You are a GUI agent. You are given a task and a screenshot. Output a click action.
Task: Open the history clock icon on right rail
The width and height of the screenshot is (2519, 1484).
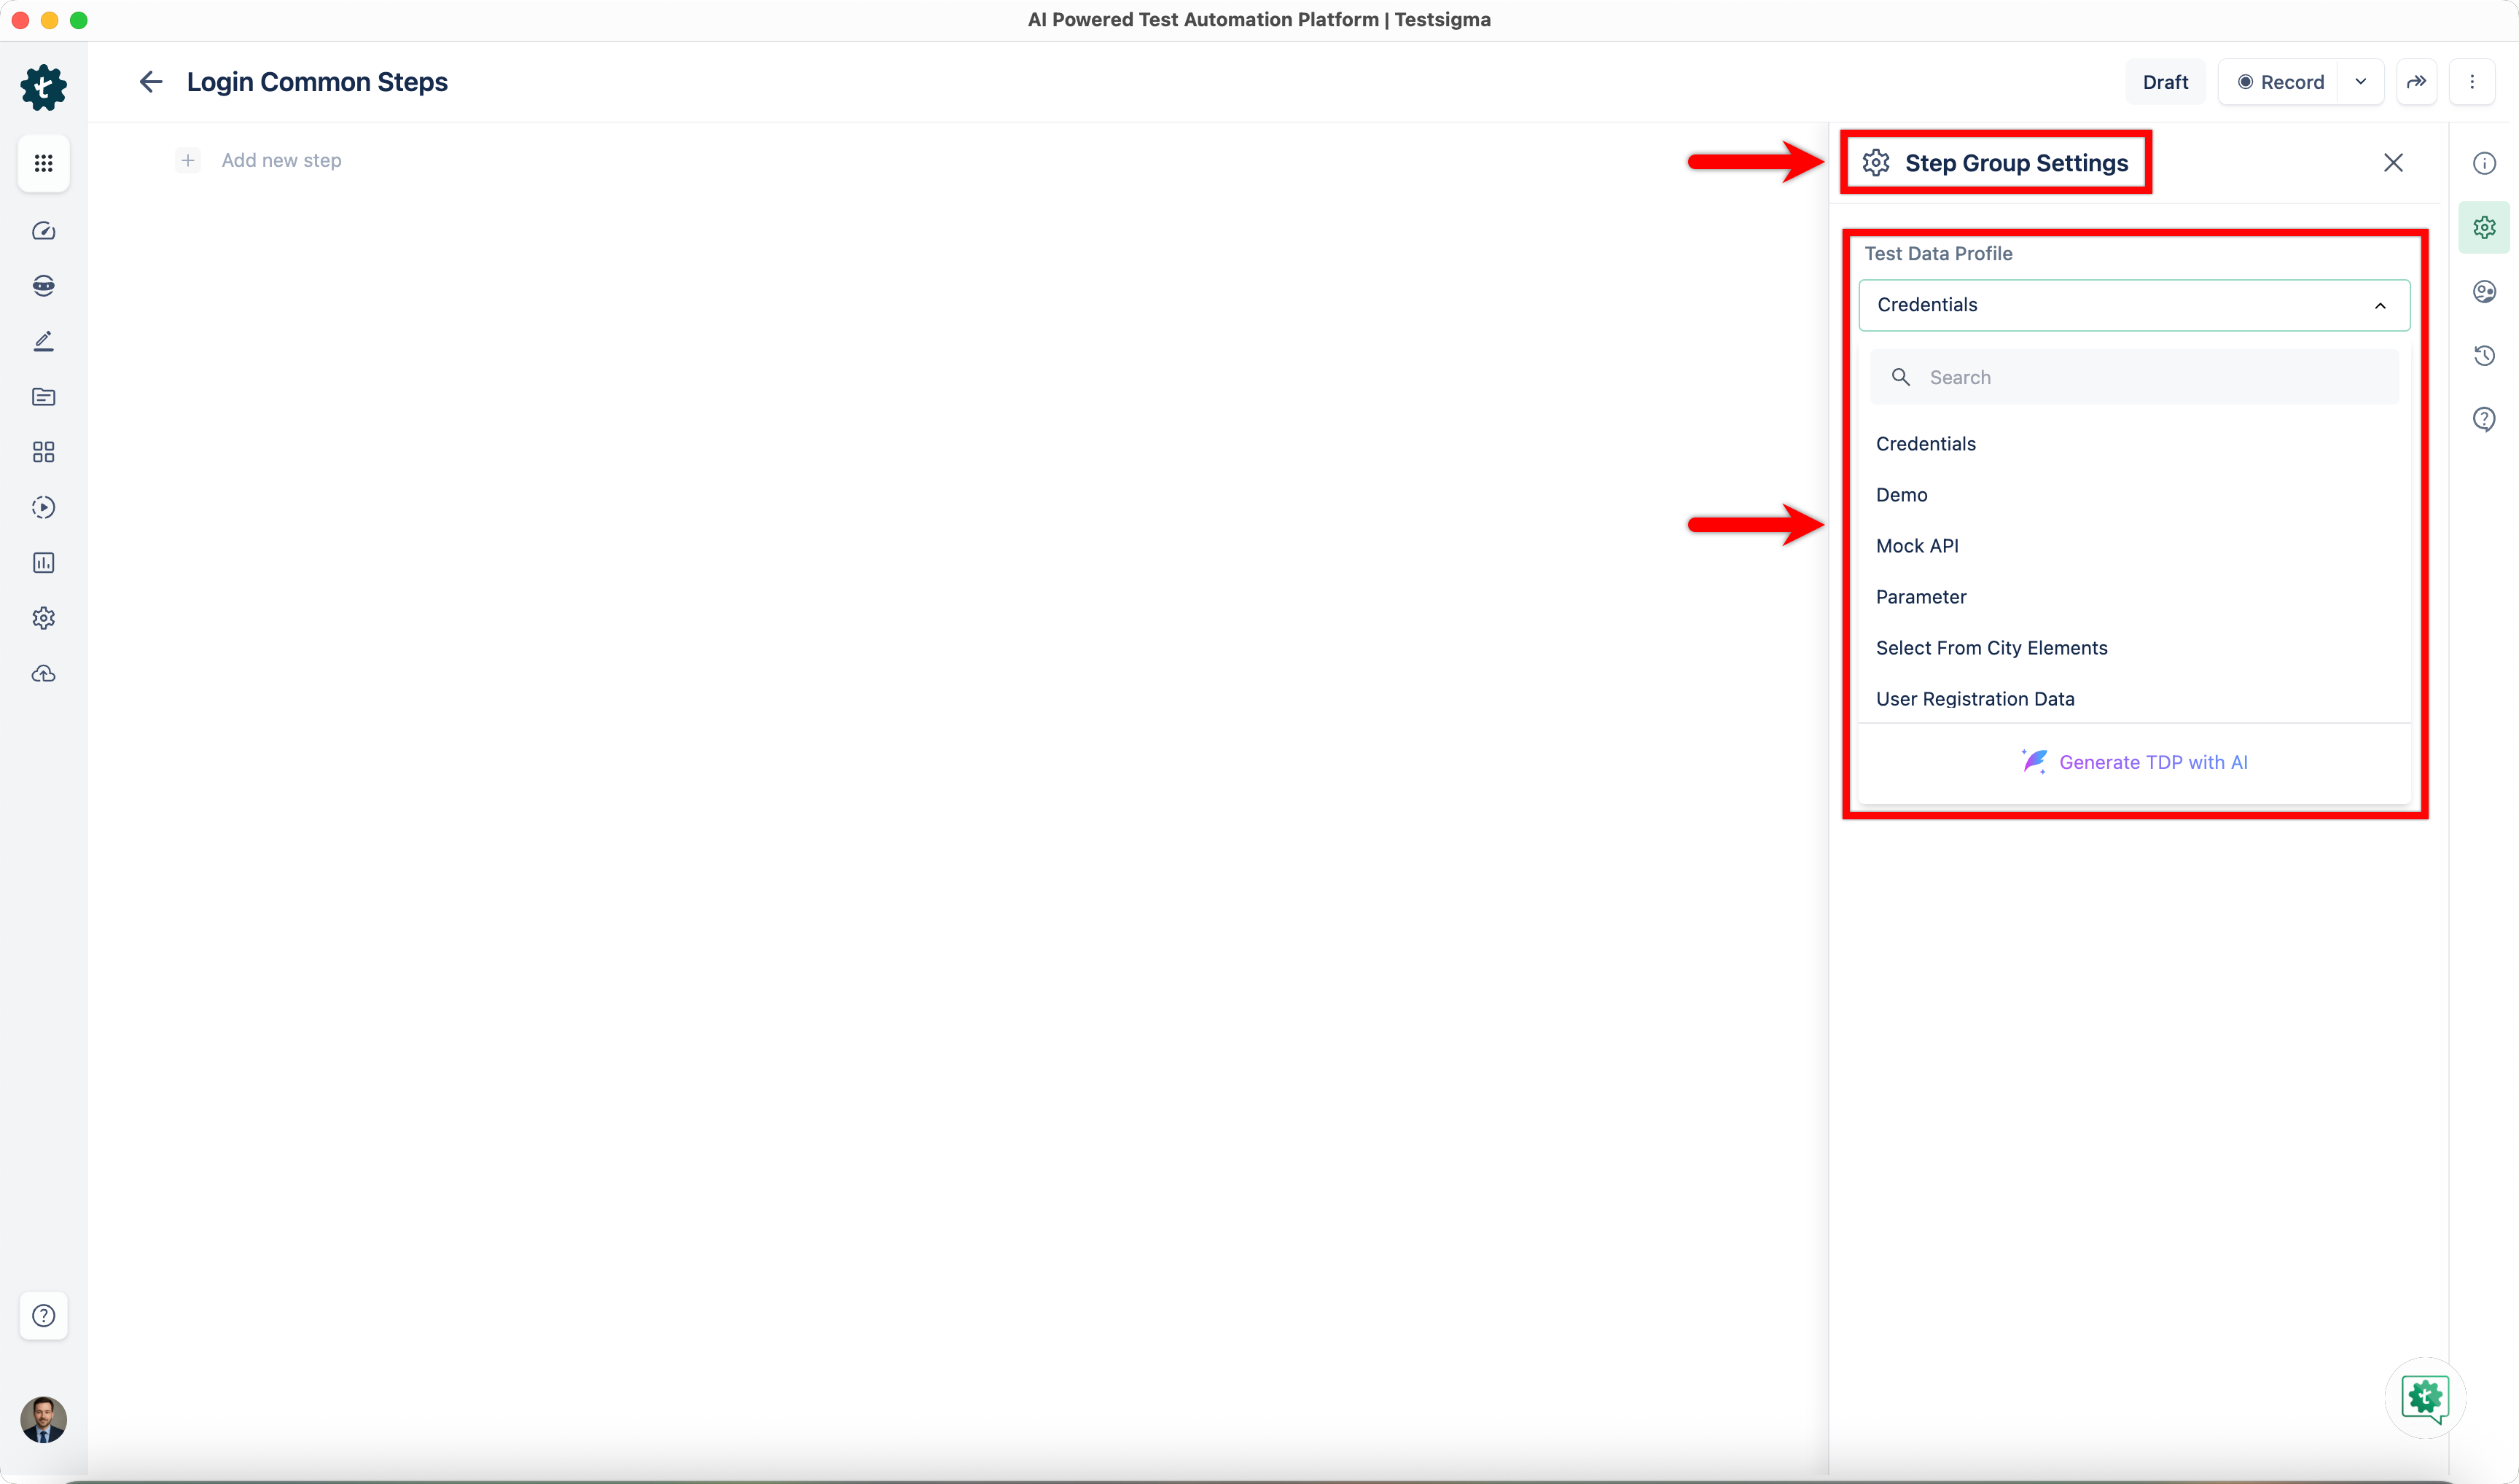click(x=2484, y=355)
